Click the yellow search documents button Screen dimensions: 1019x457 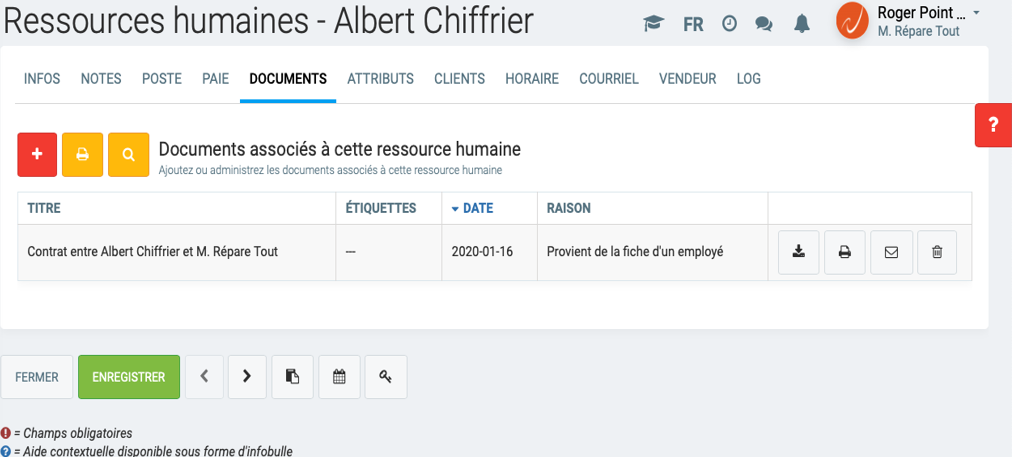click(x=128, y=154)
